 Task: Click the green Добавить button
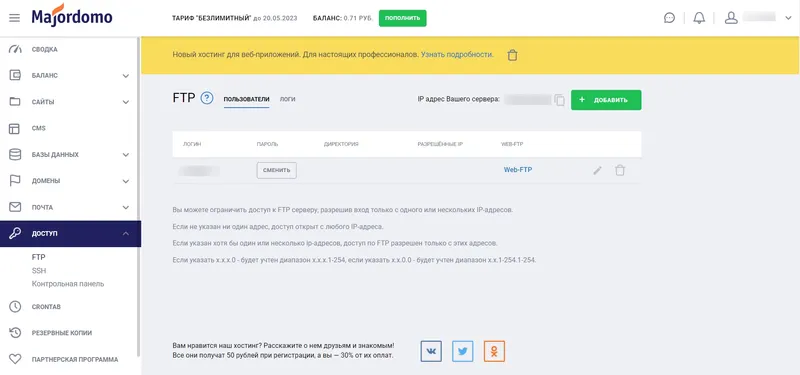coord(606,100)
